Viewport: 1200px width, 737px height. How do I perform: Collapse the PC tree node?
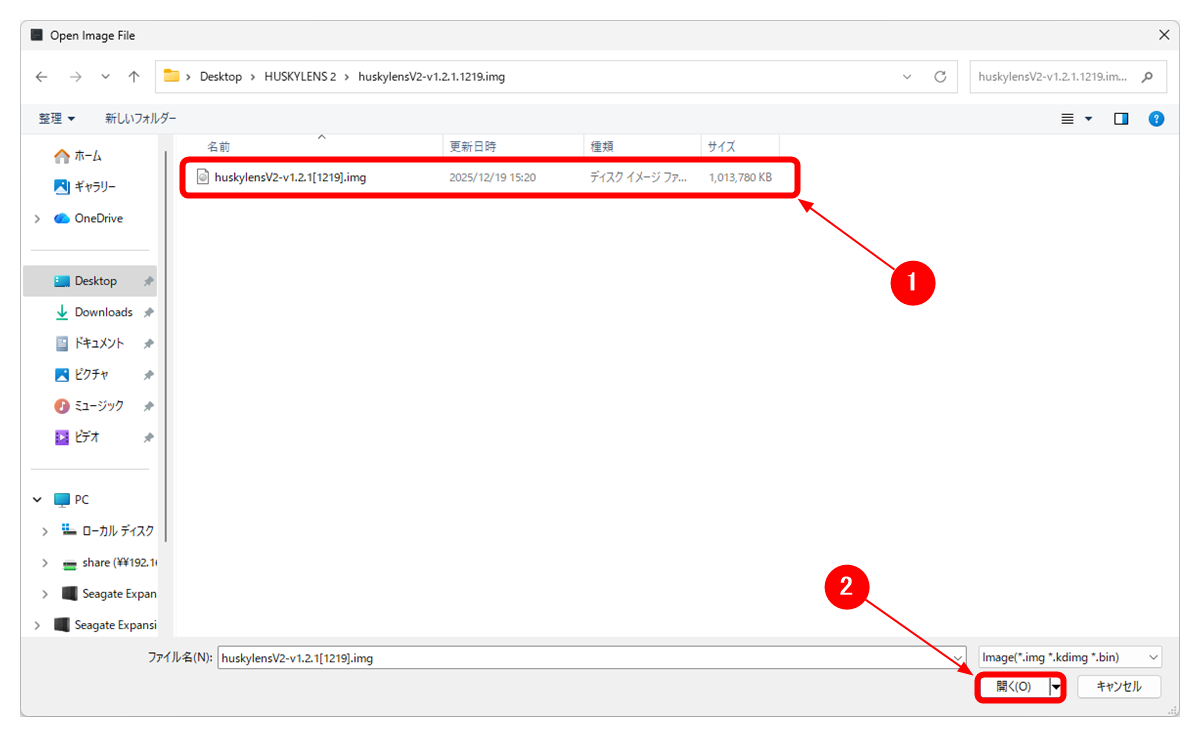pos(38,500)
